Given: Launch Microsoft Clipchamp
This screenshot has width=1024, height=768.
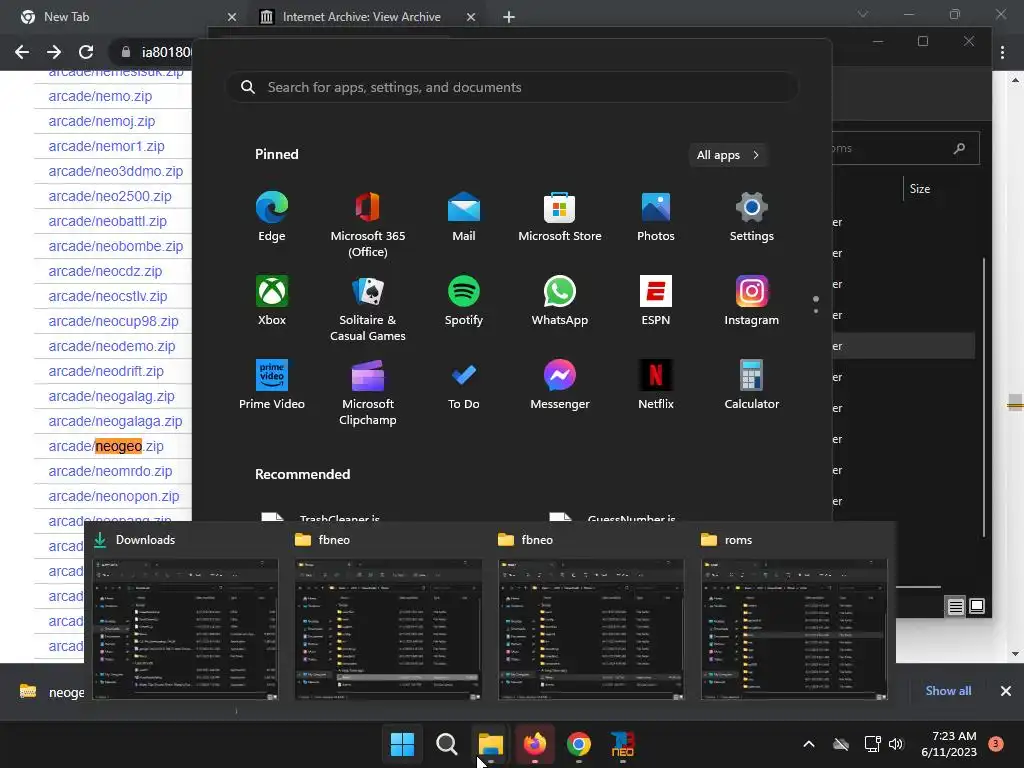Looking at the screenshot, I should [x=368, y=392].
